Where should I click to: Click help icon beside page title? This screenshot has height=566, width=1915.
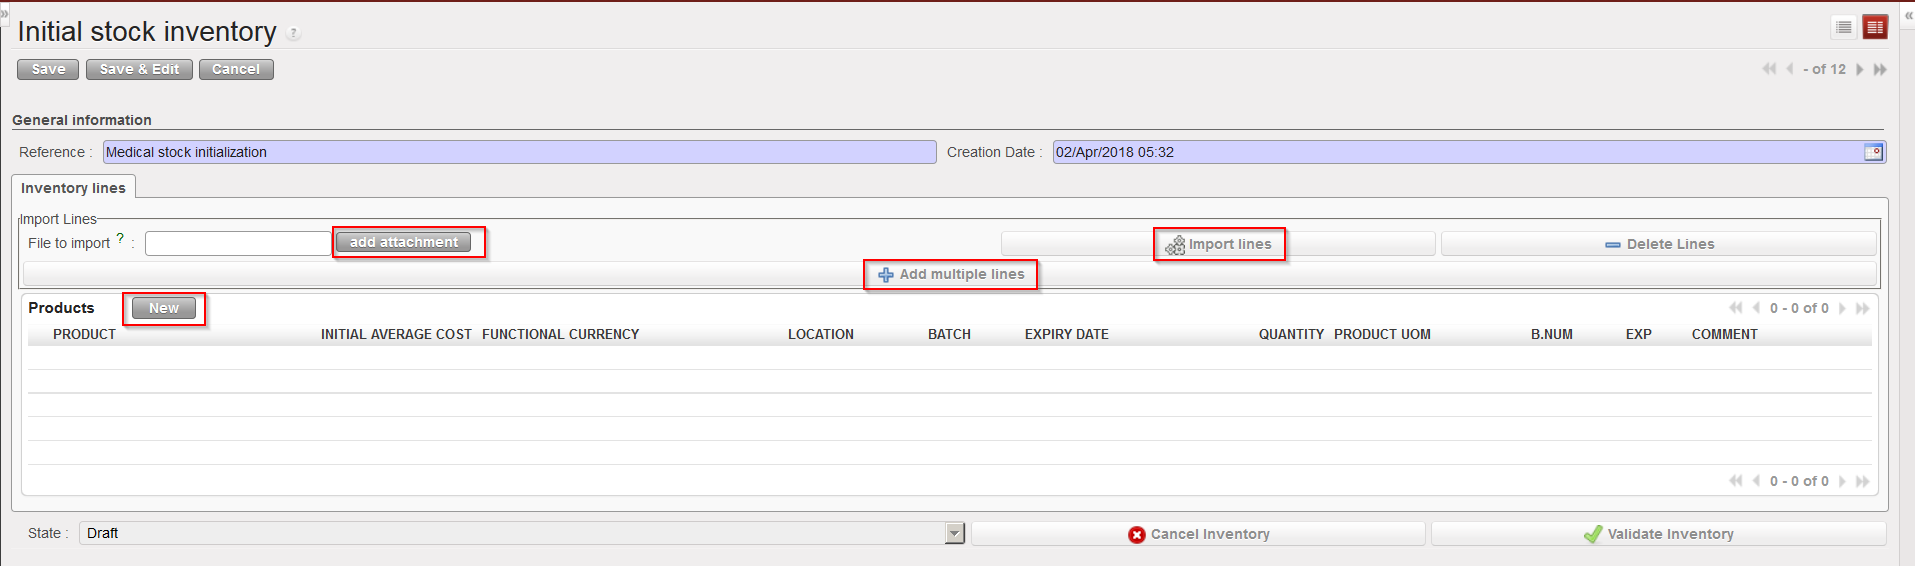pyautogui.click(x=293, y=33)
